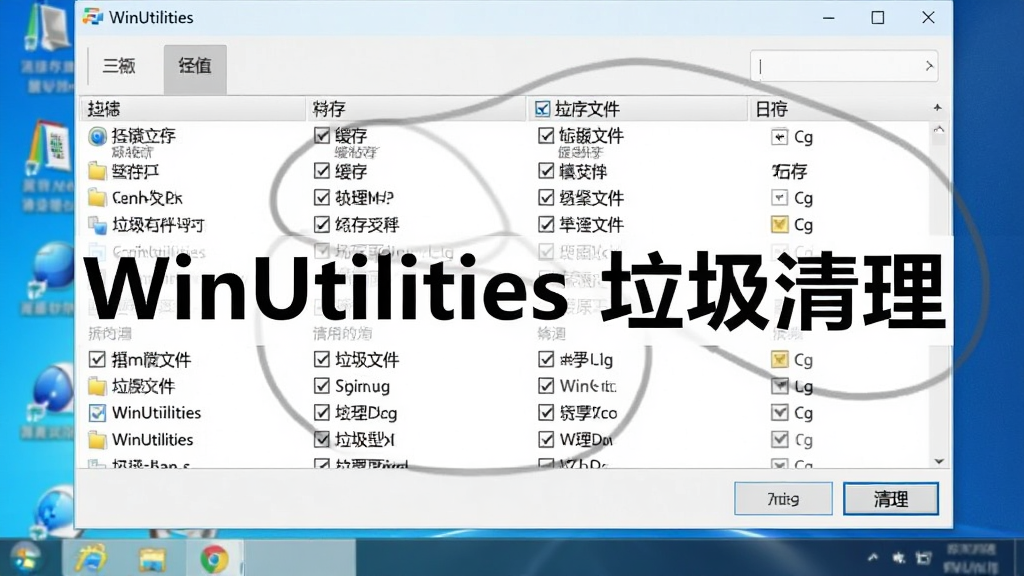Open the yellow folder icon labeled WinUtilities
This screenshot has width=1024, height=576.
97,440
